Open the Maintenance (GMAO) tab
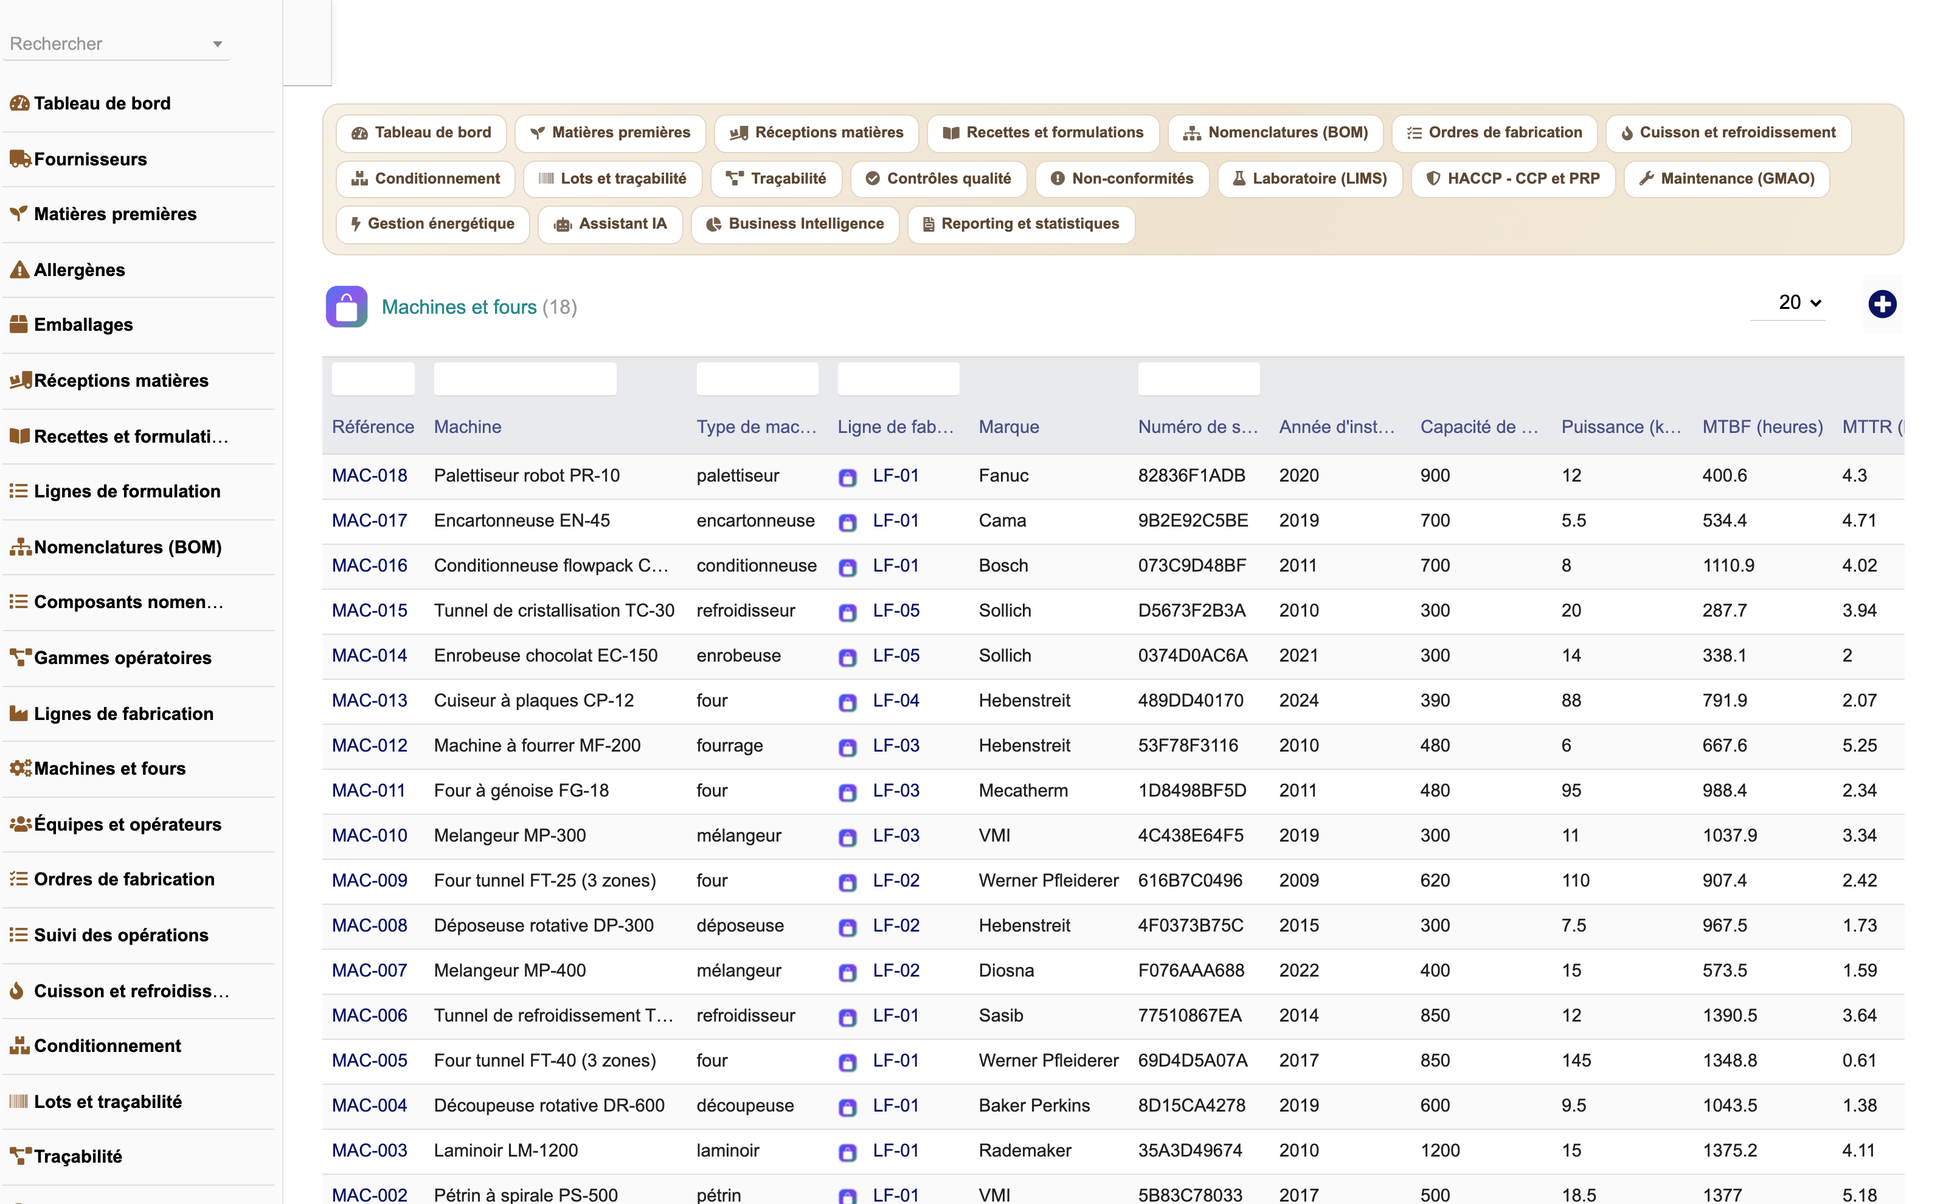 1727,178
